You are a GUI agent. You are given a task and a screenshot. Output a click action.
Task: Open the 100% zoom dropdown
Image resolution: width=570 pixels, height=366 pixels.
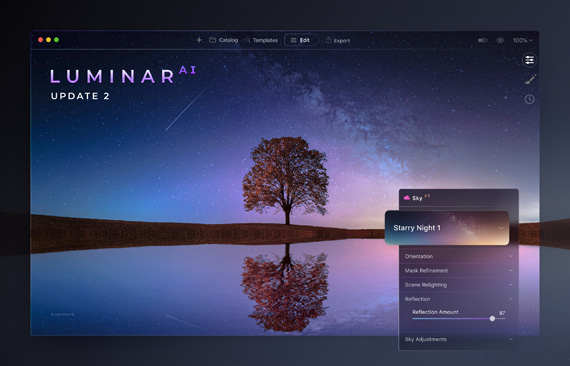[x=523, y=40]
